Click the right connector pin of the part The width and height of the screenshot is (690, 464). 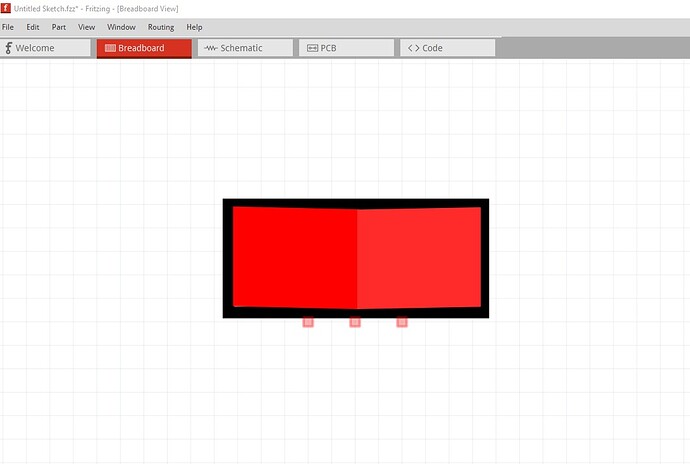click(402, 322)
